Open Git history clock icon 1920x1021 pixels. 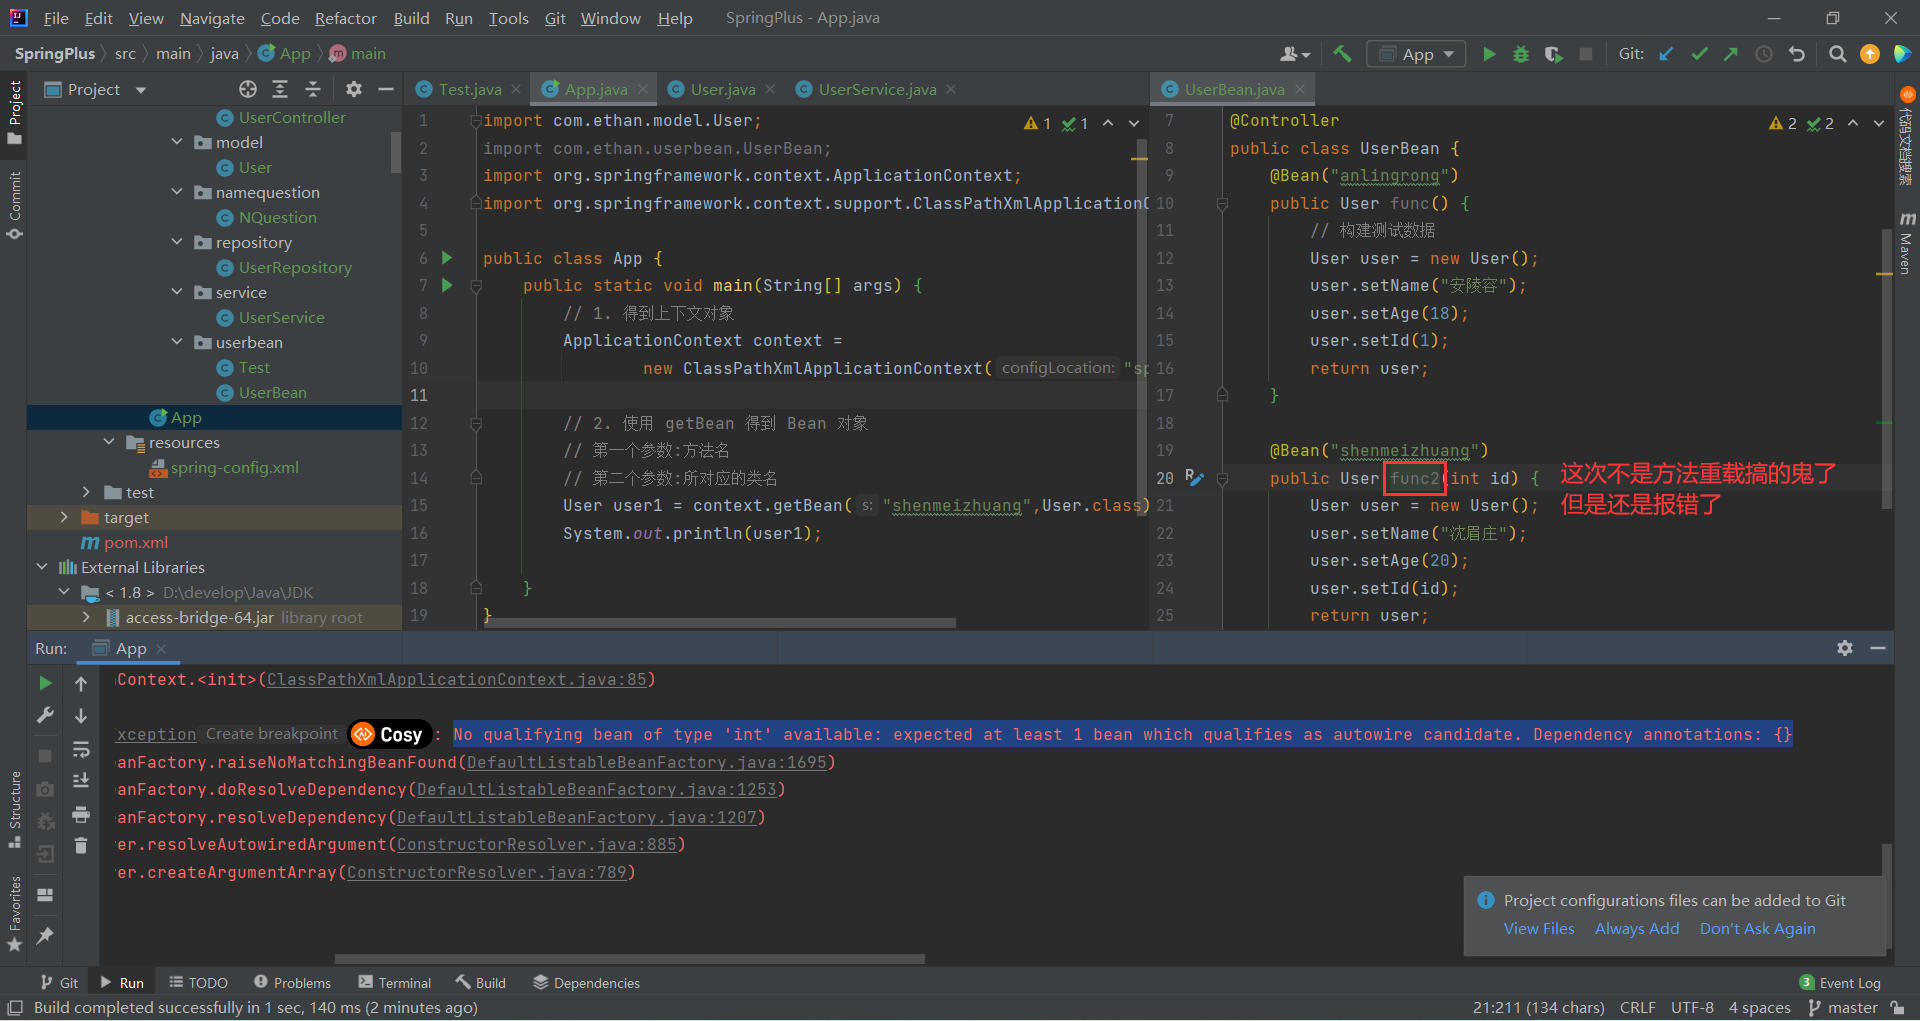click(1764, 54)
